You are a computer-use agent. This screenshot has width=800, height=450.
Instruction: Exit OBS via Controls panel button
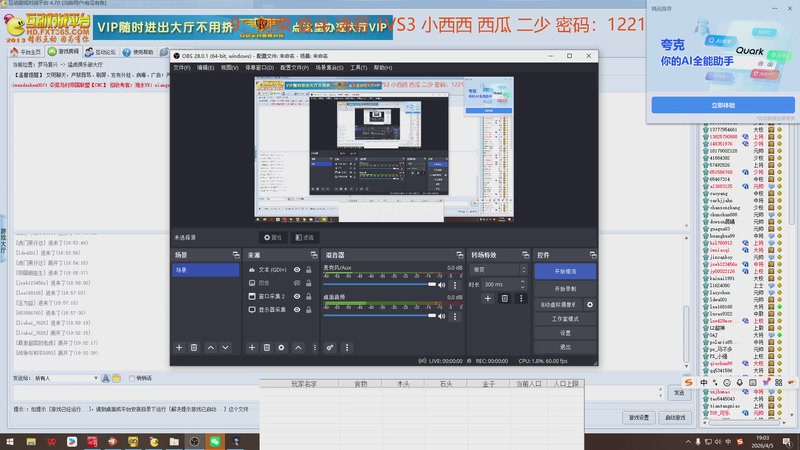point(565,347)
